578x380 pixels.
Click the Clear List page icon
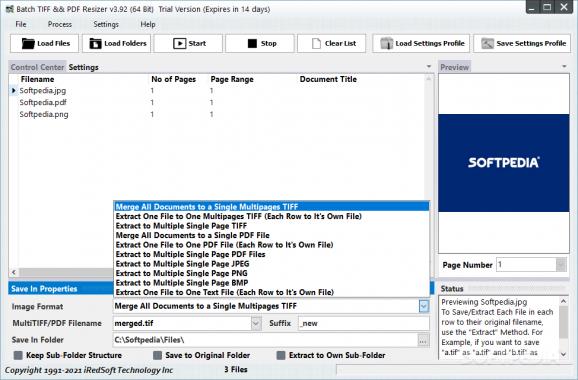pos(316,43)
